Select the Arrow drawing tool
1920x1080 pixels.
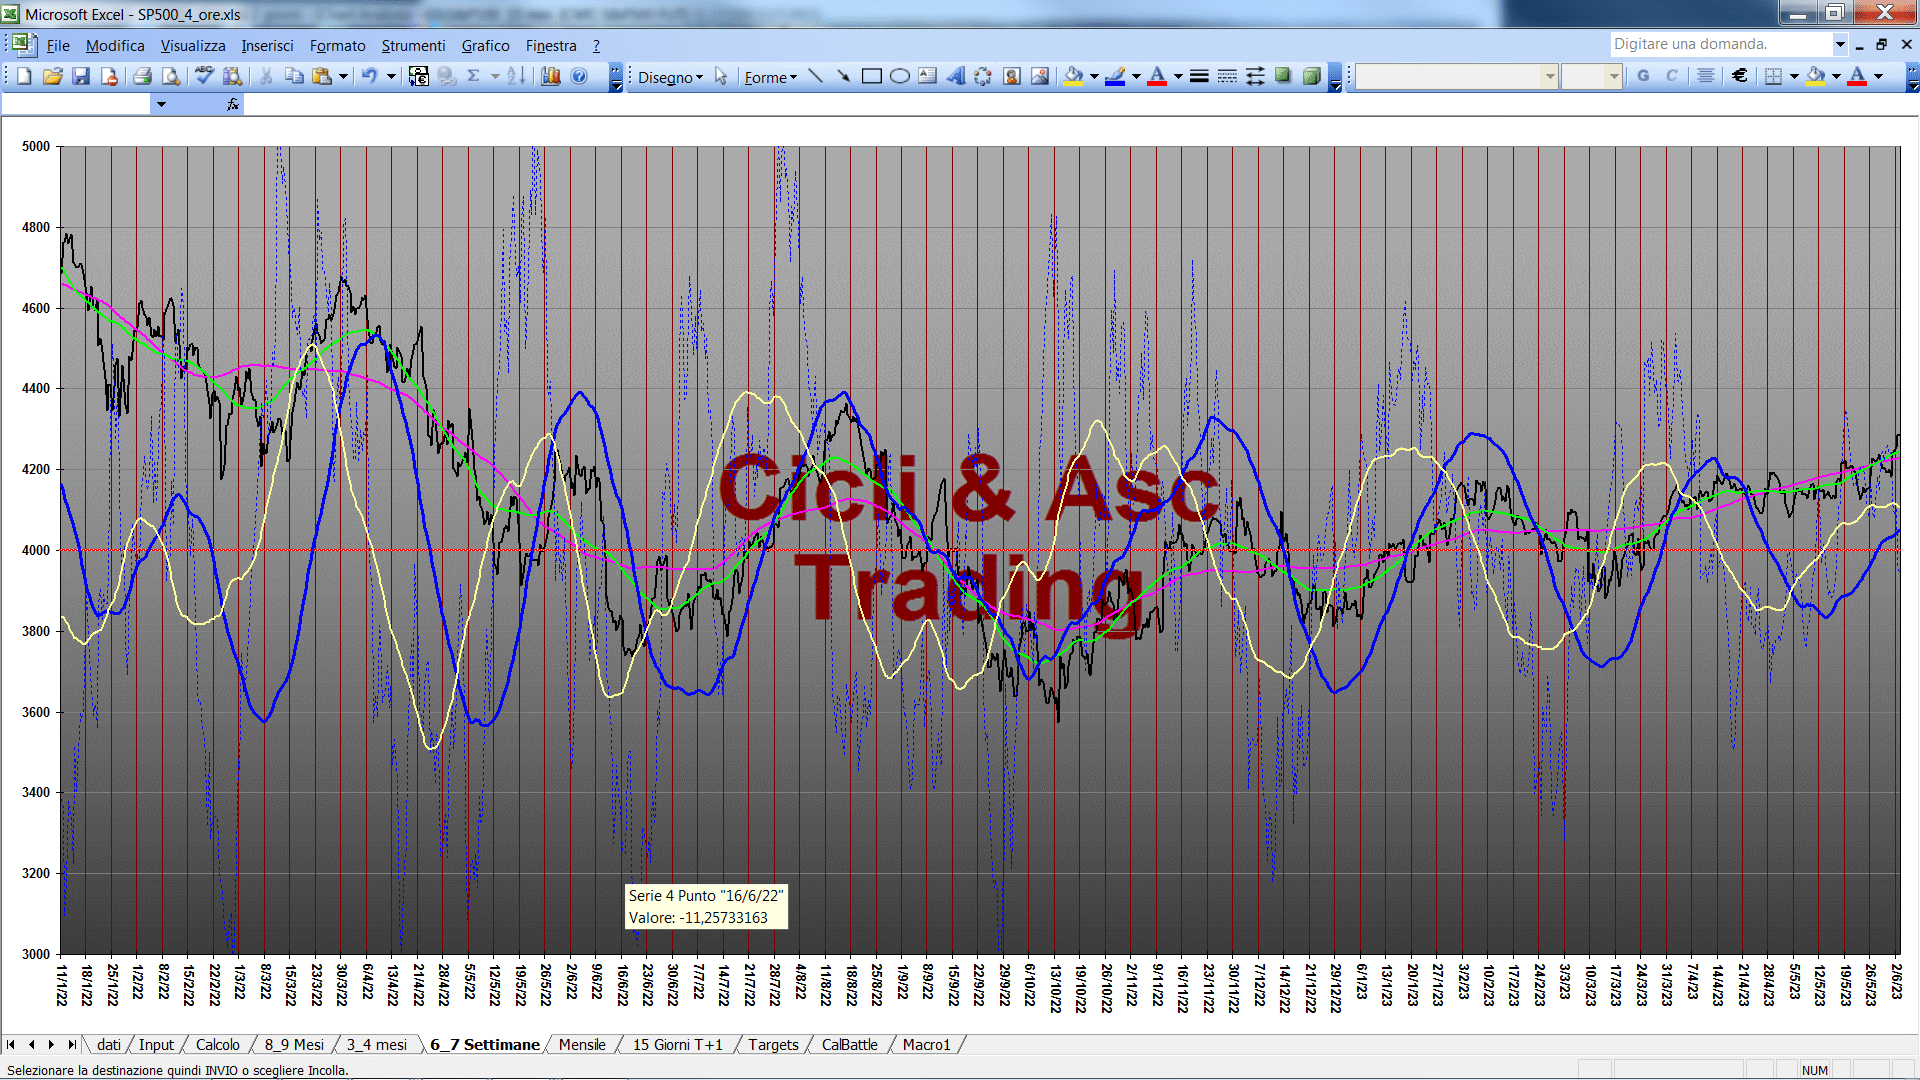click(x=843, y=76)
